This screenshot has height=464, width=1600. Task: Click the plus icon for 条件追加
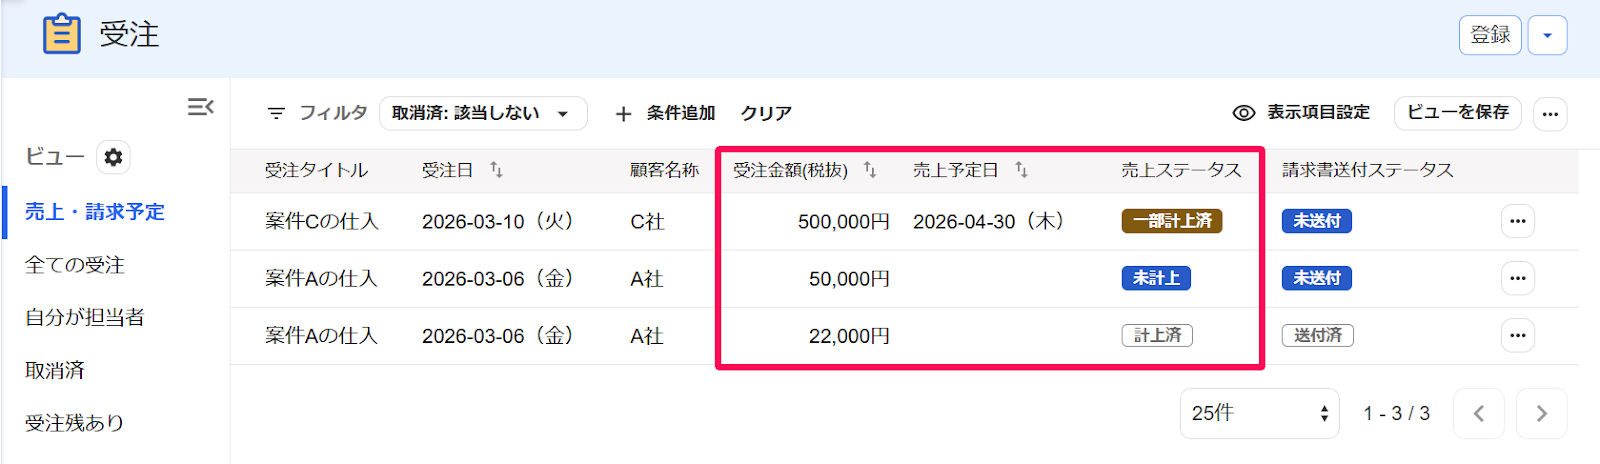[623, 114]
